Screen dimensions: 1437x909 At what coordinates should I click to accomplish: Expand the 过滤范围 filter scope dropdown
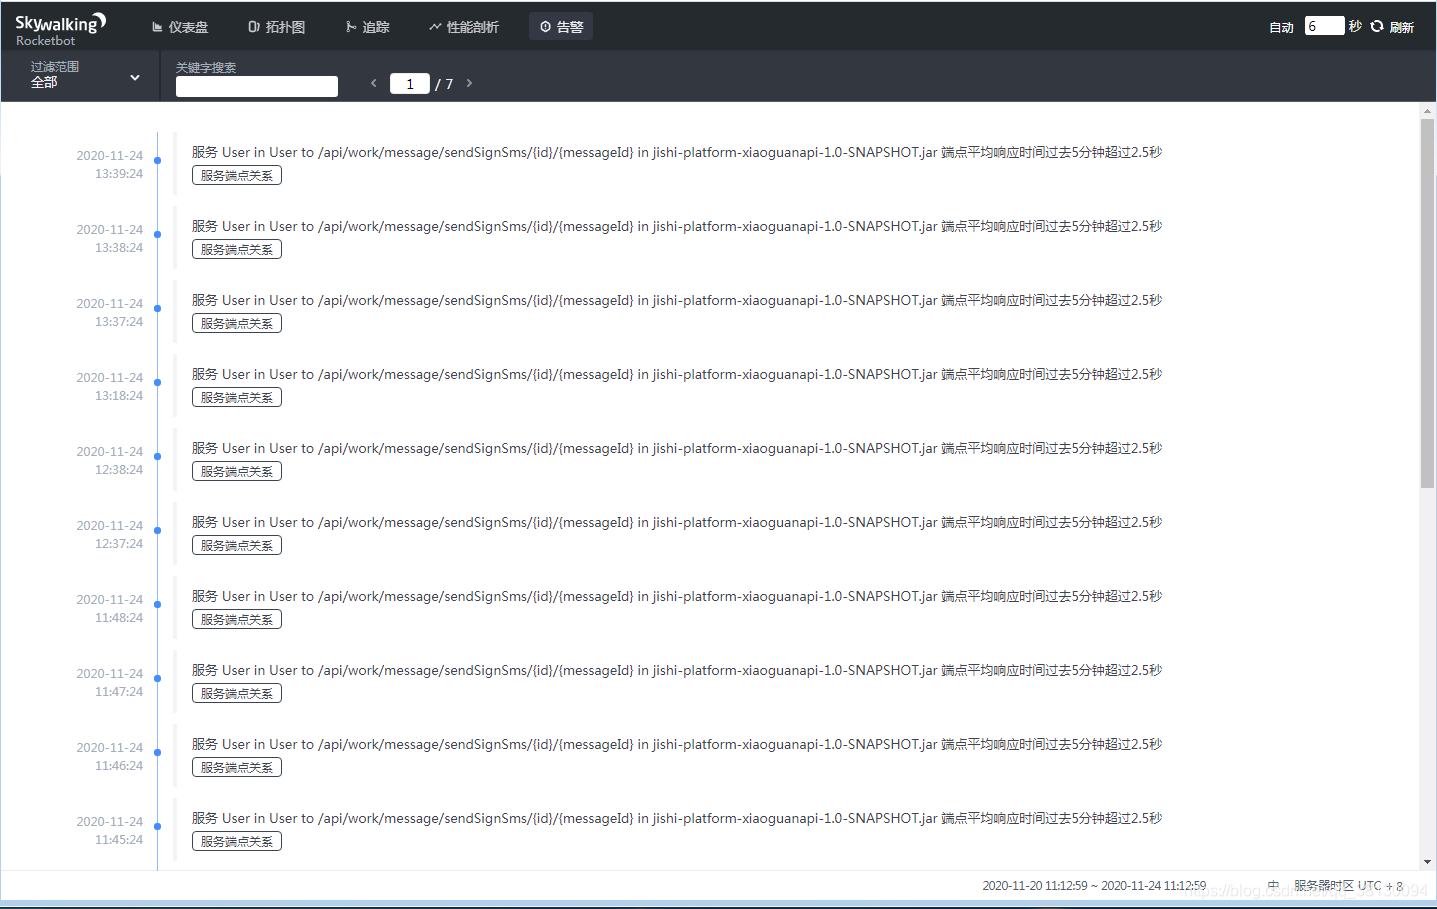pyautogui.click(x=85, y=75)
